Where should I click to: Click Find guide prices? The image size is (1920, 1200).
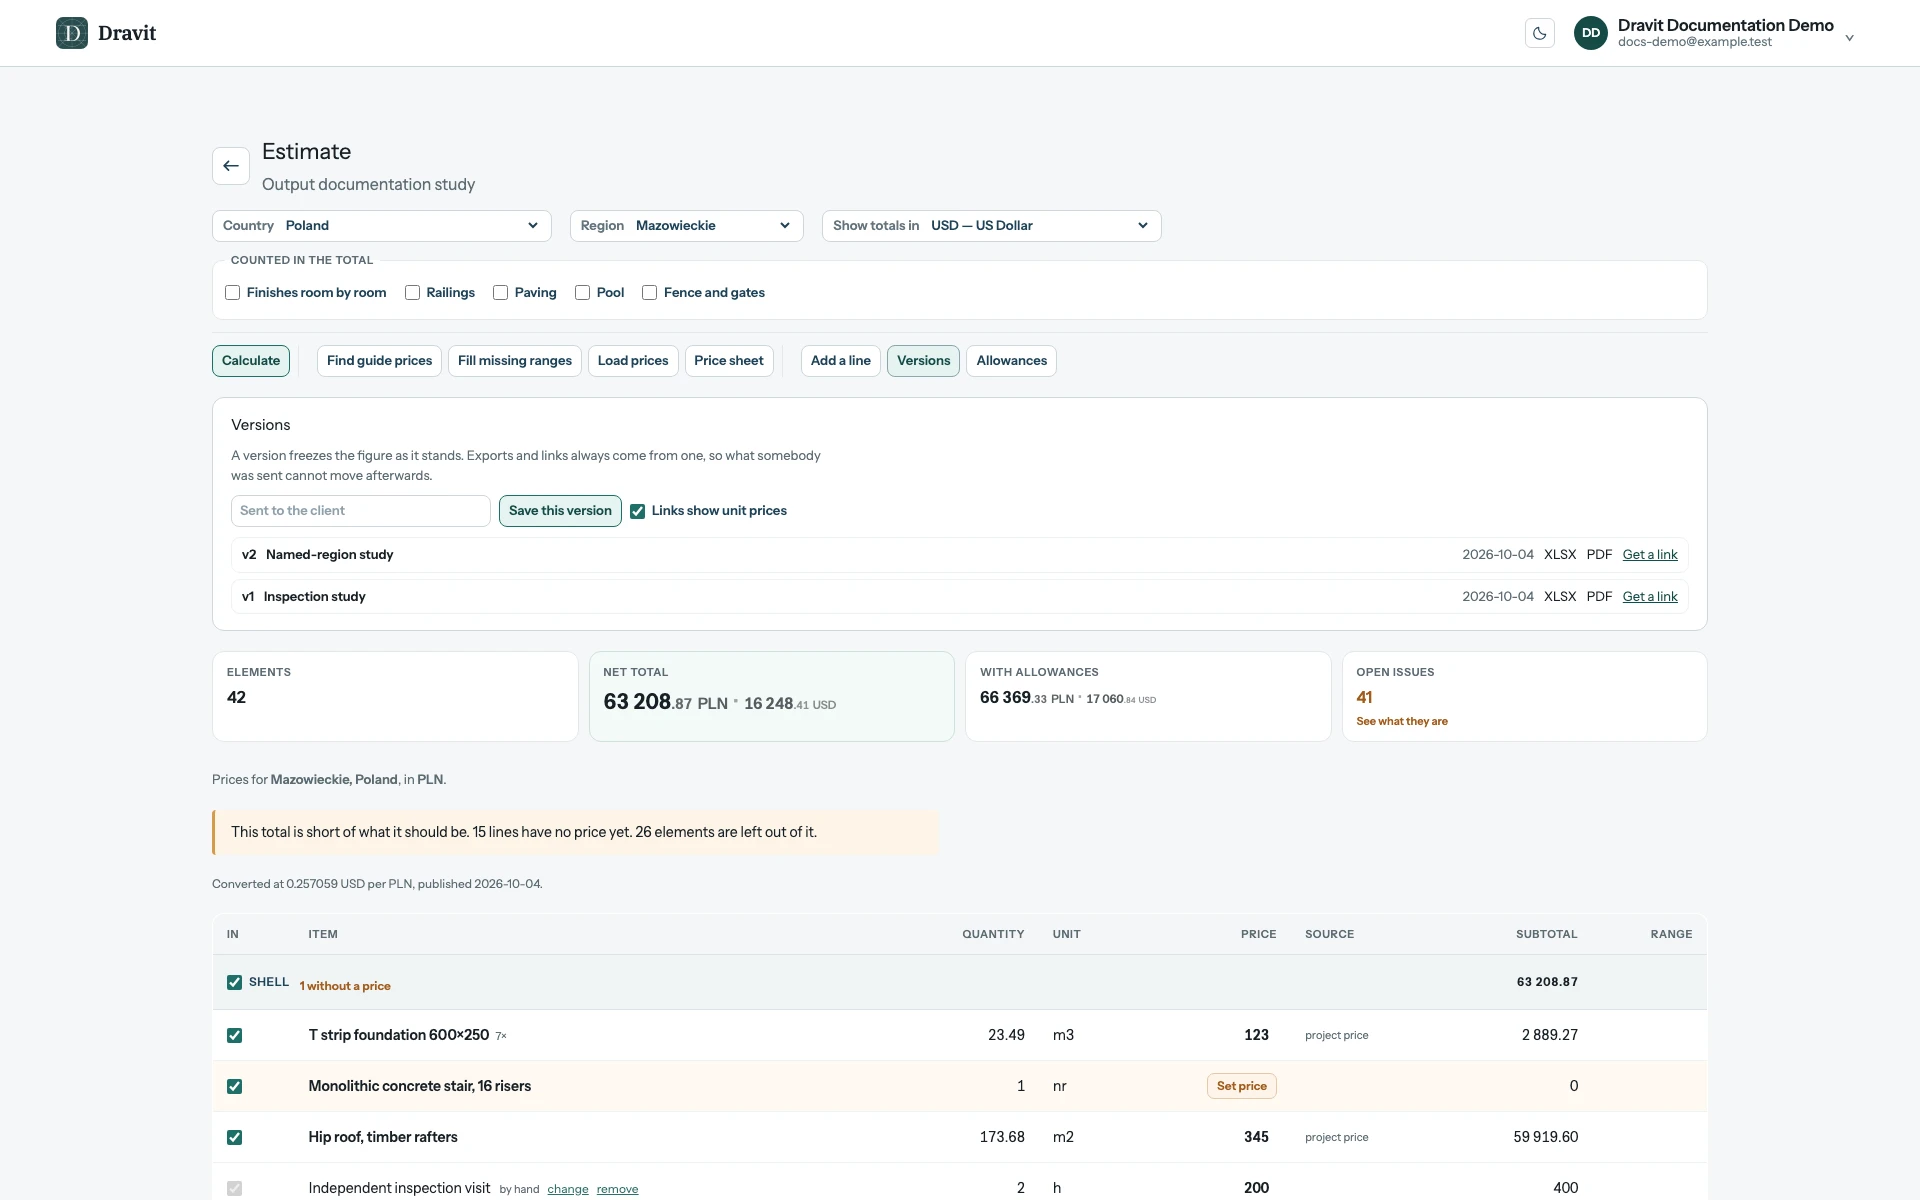(379, 361)
